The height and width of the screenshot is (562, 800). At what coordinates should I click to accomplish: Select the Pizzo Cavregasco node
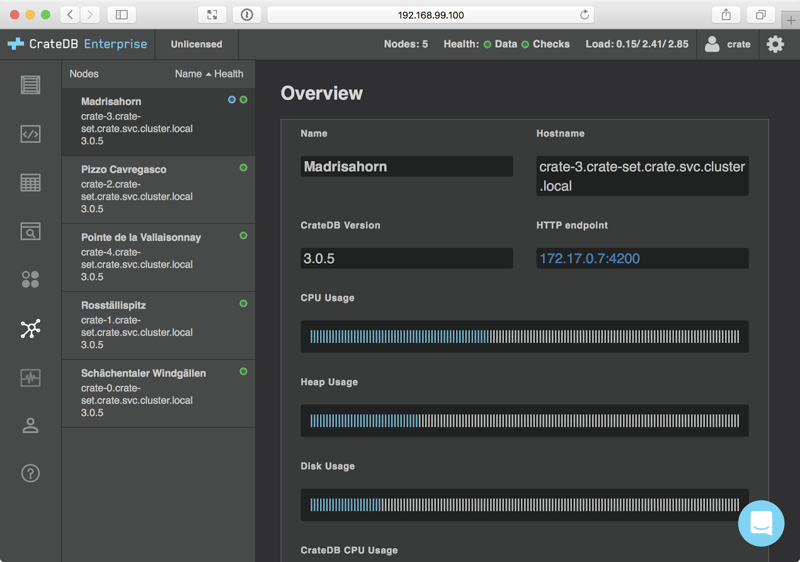click(x=158, y=190)
